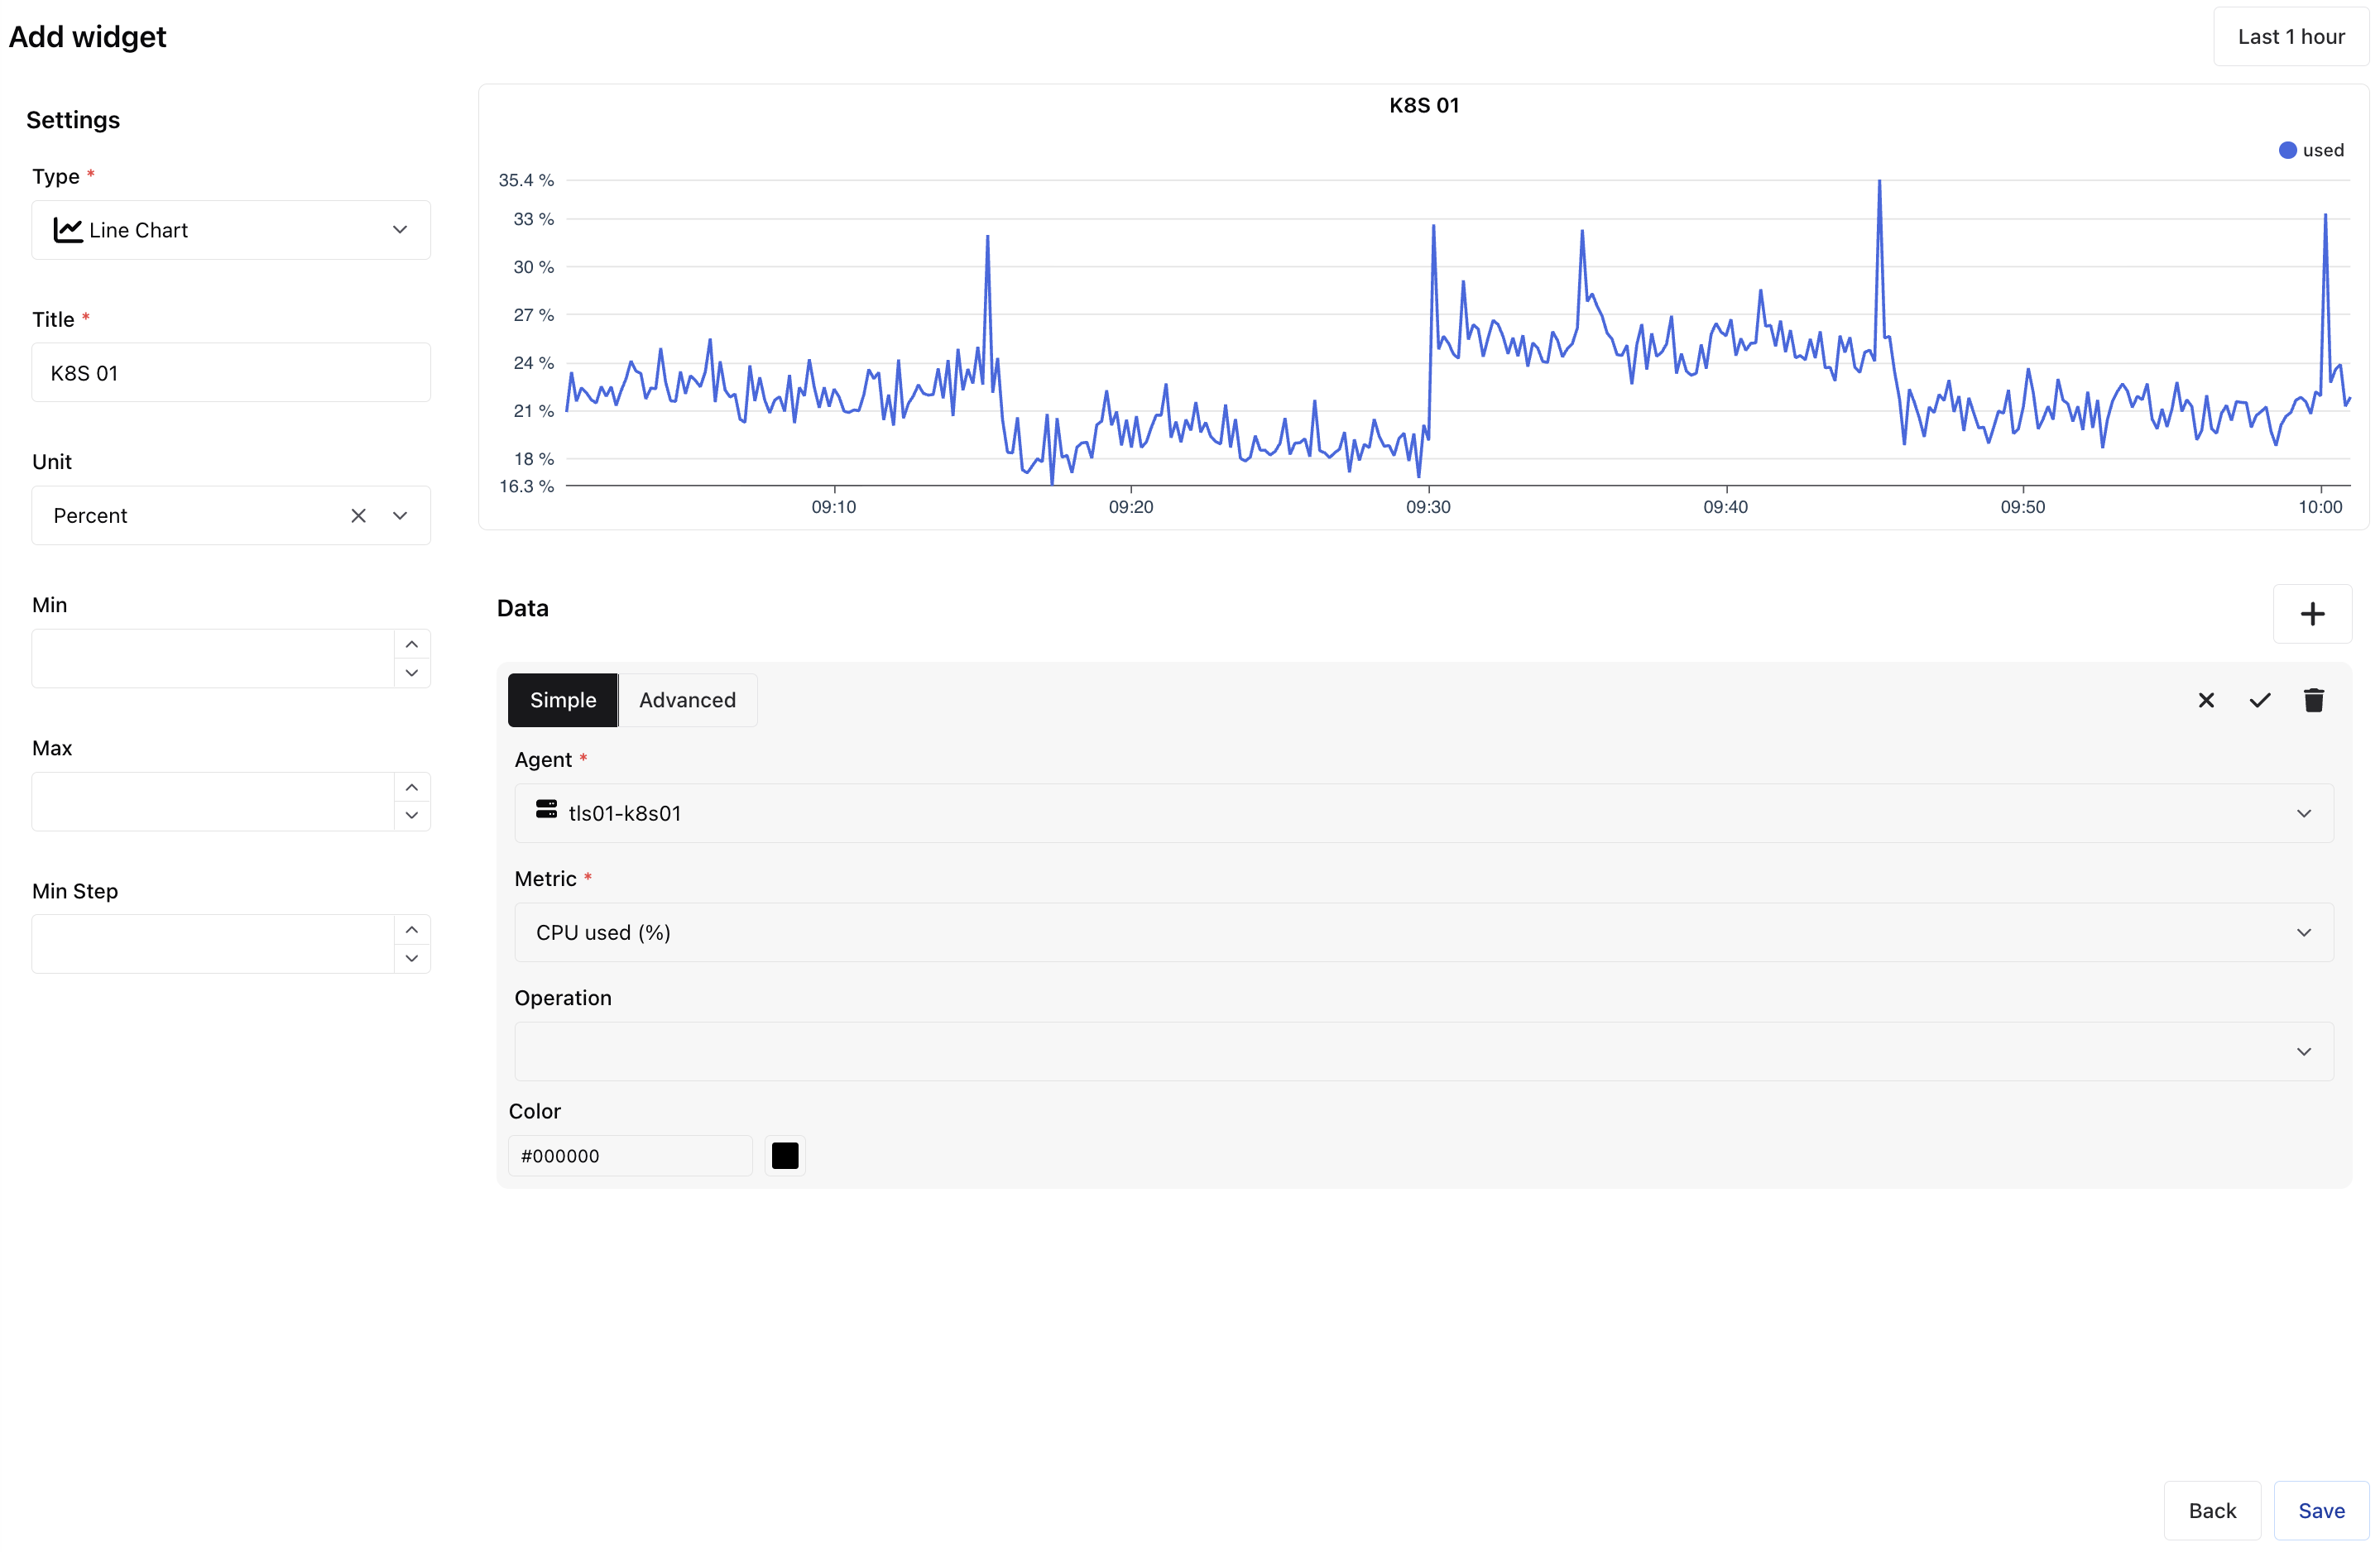Discard data changes with the X icon
The width and height of the screenshot is (2380, 1552).
pyautogui.click(x=2206, y=700)
